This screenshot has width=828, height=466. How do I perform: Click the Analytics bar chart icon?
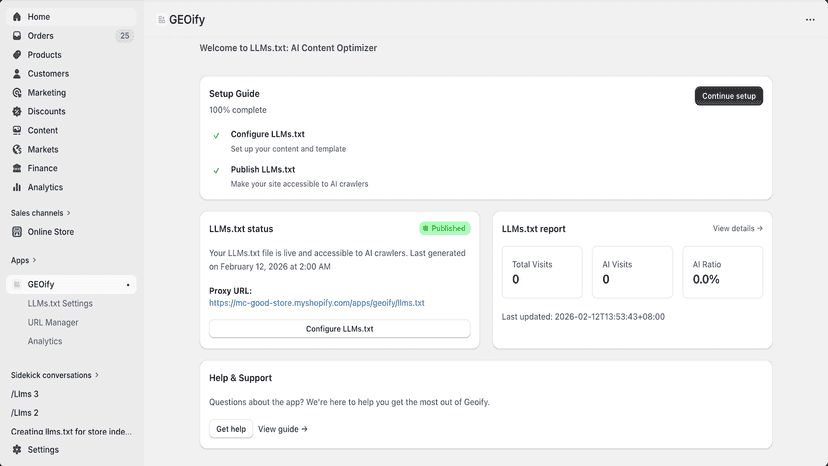click(17, 187)
